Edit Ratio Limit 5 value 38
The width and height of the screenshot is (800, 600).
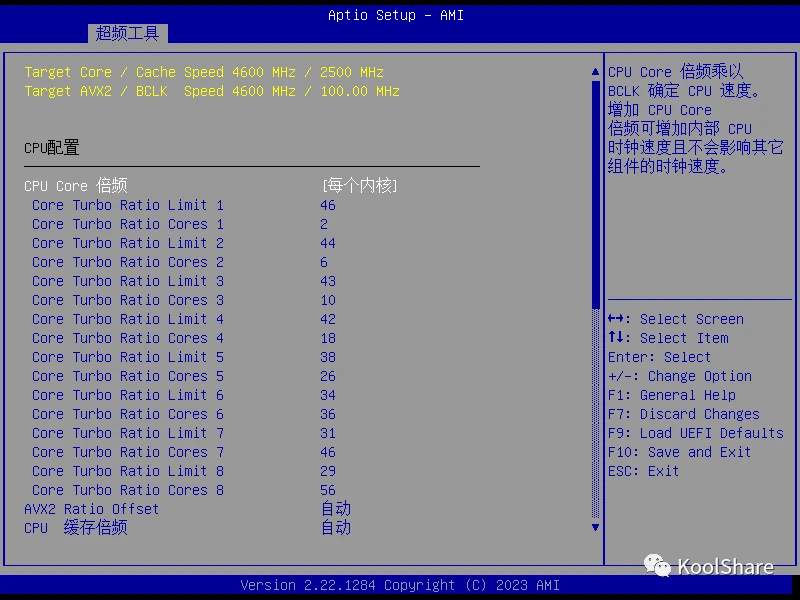pos(328,357)
